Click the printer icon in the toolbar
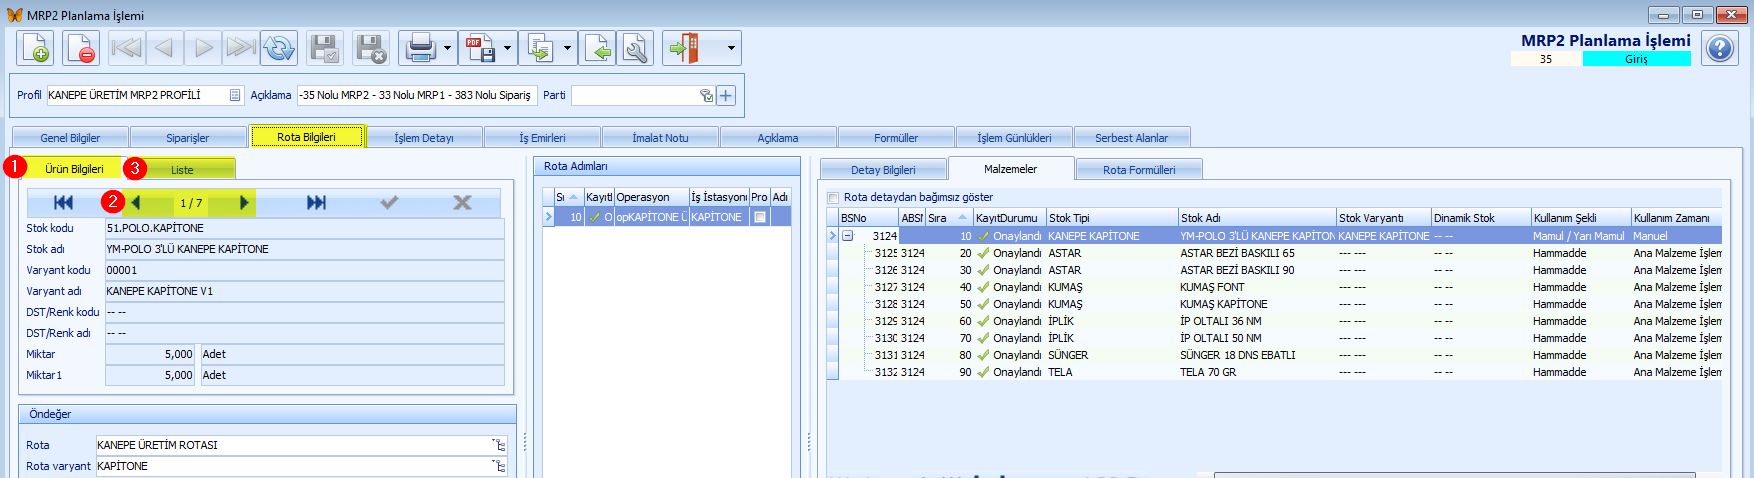This screenshot has height=478, width=1754. tap(420, 48)
